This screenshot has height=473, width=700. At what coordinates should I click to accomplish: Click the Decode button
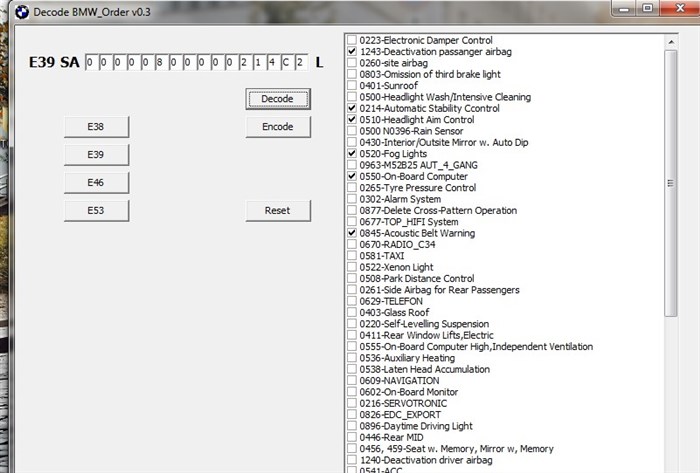point(278,99)
